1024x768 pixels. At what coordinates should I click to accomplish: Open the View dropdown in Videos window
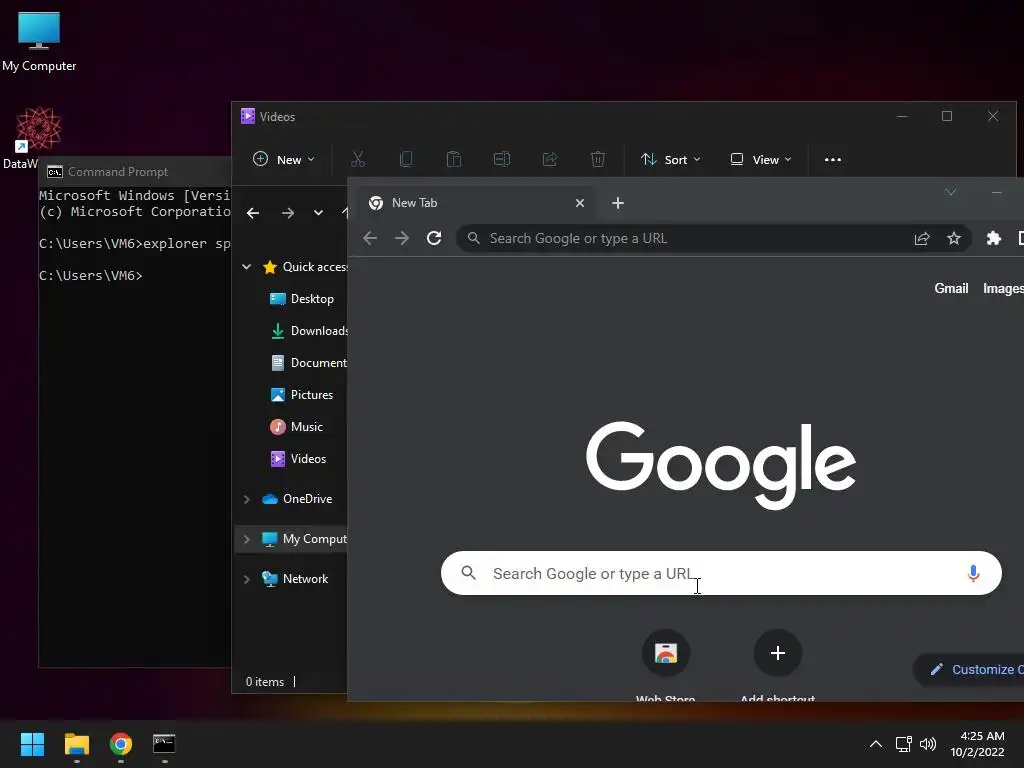click(x=761, y=159)
